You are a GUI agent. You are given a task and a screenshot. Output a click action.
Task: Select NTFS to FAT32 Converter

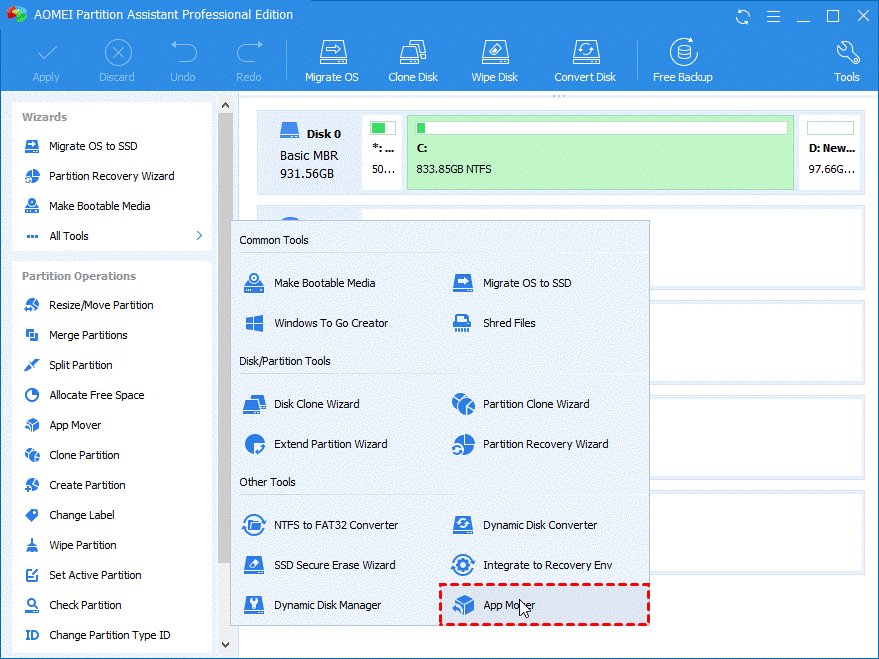coord(335,525)
